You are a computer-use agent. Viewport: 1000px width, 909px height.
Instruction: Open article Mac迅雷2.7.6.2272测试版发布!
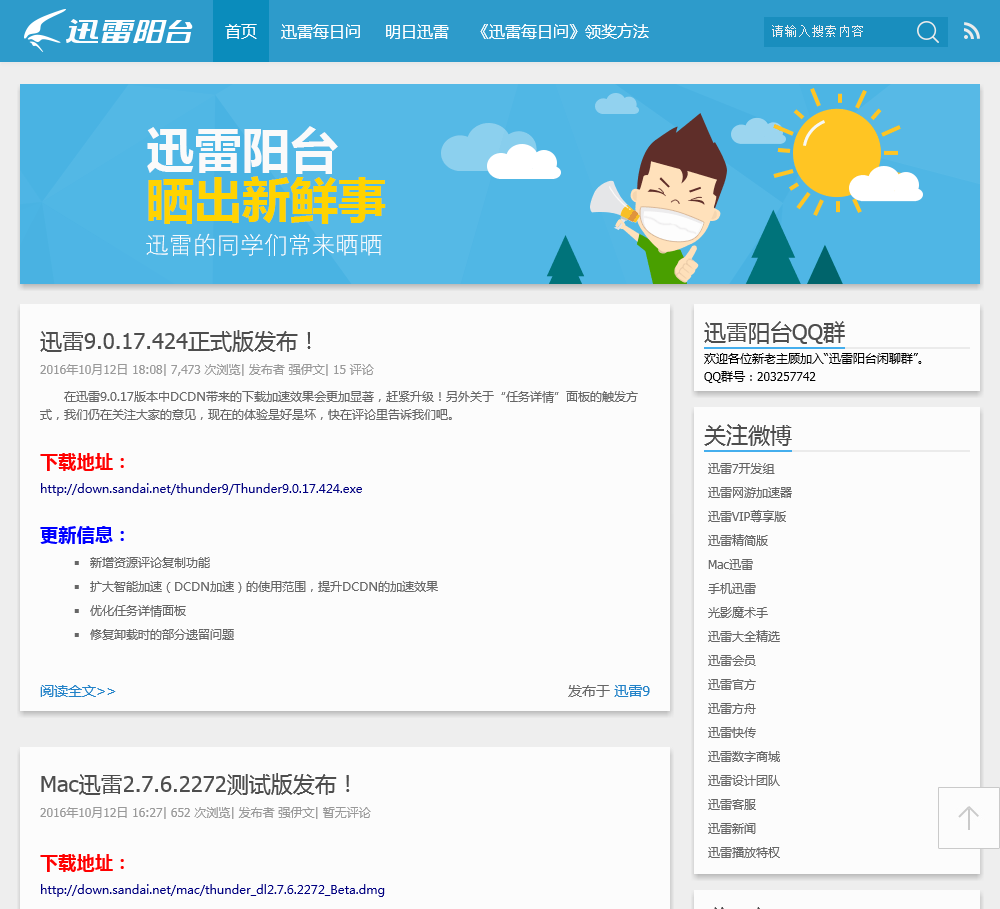[x=196, y=785]
